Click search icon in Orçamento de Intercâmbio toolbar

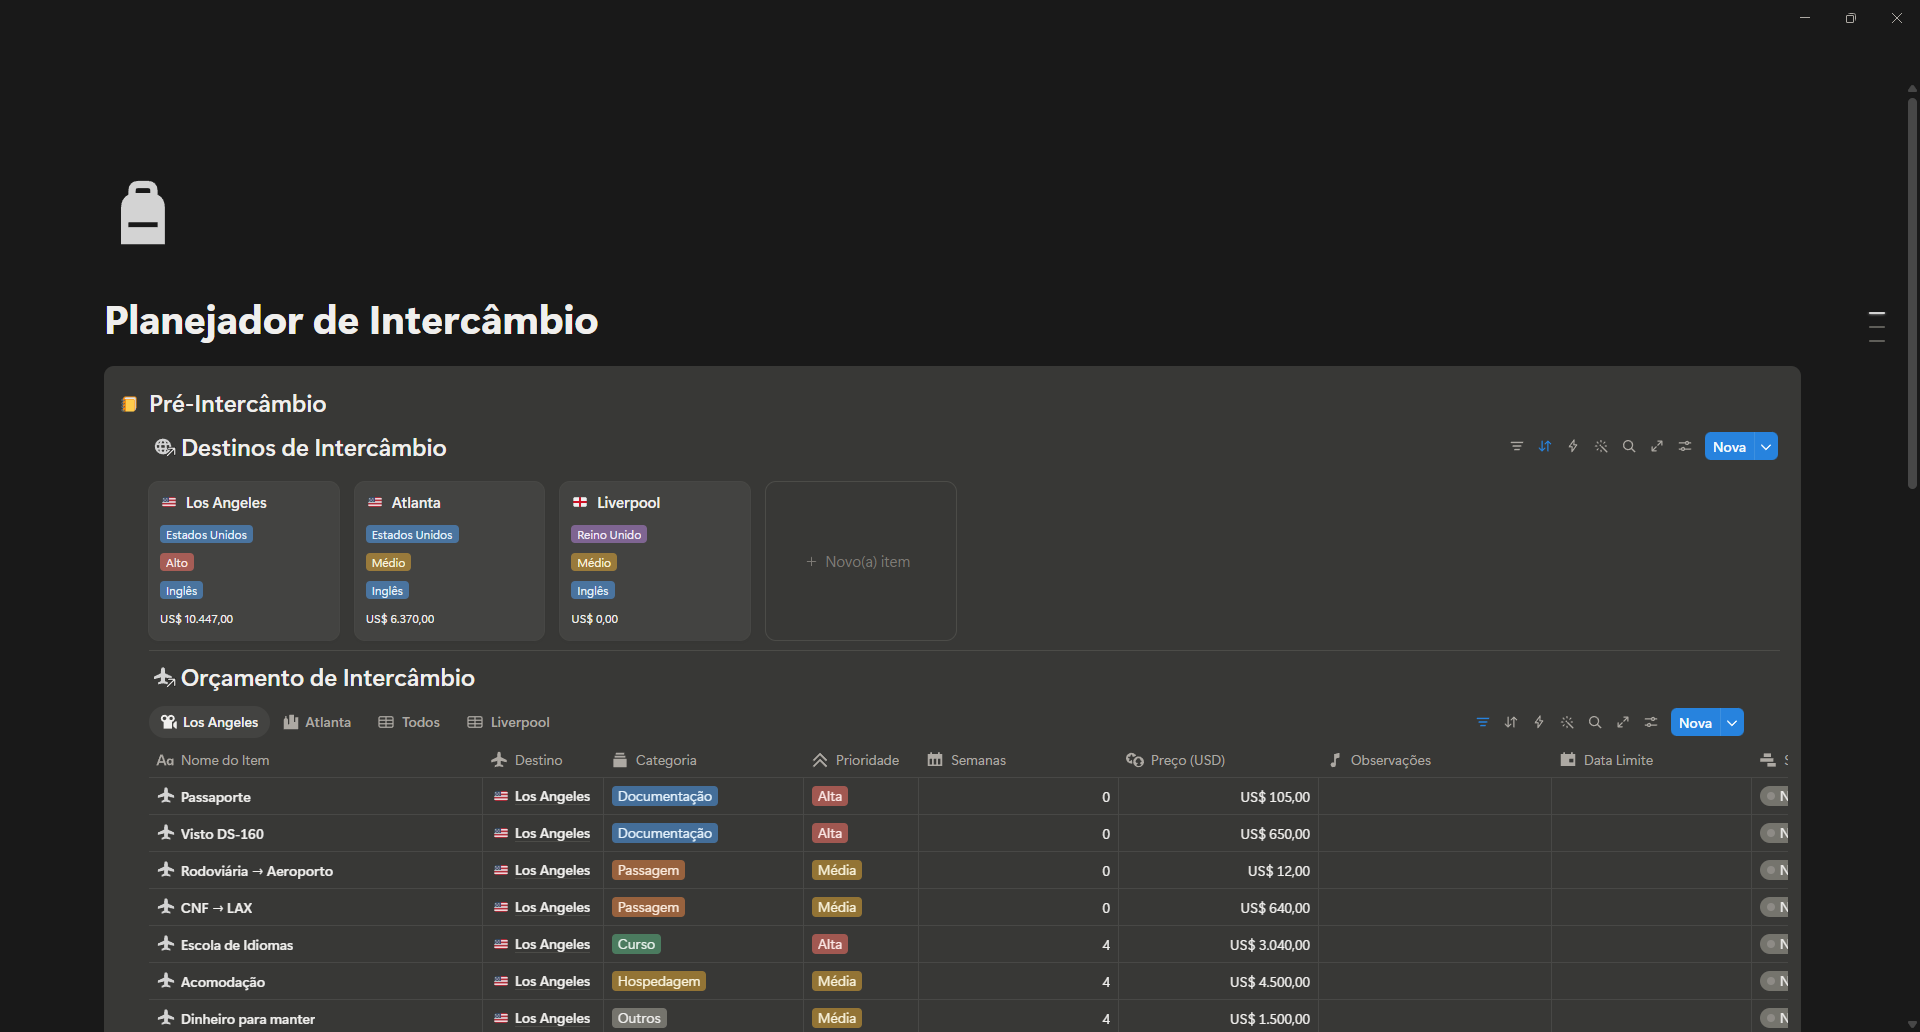coord(1595,723)
